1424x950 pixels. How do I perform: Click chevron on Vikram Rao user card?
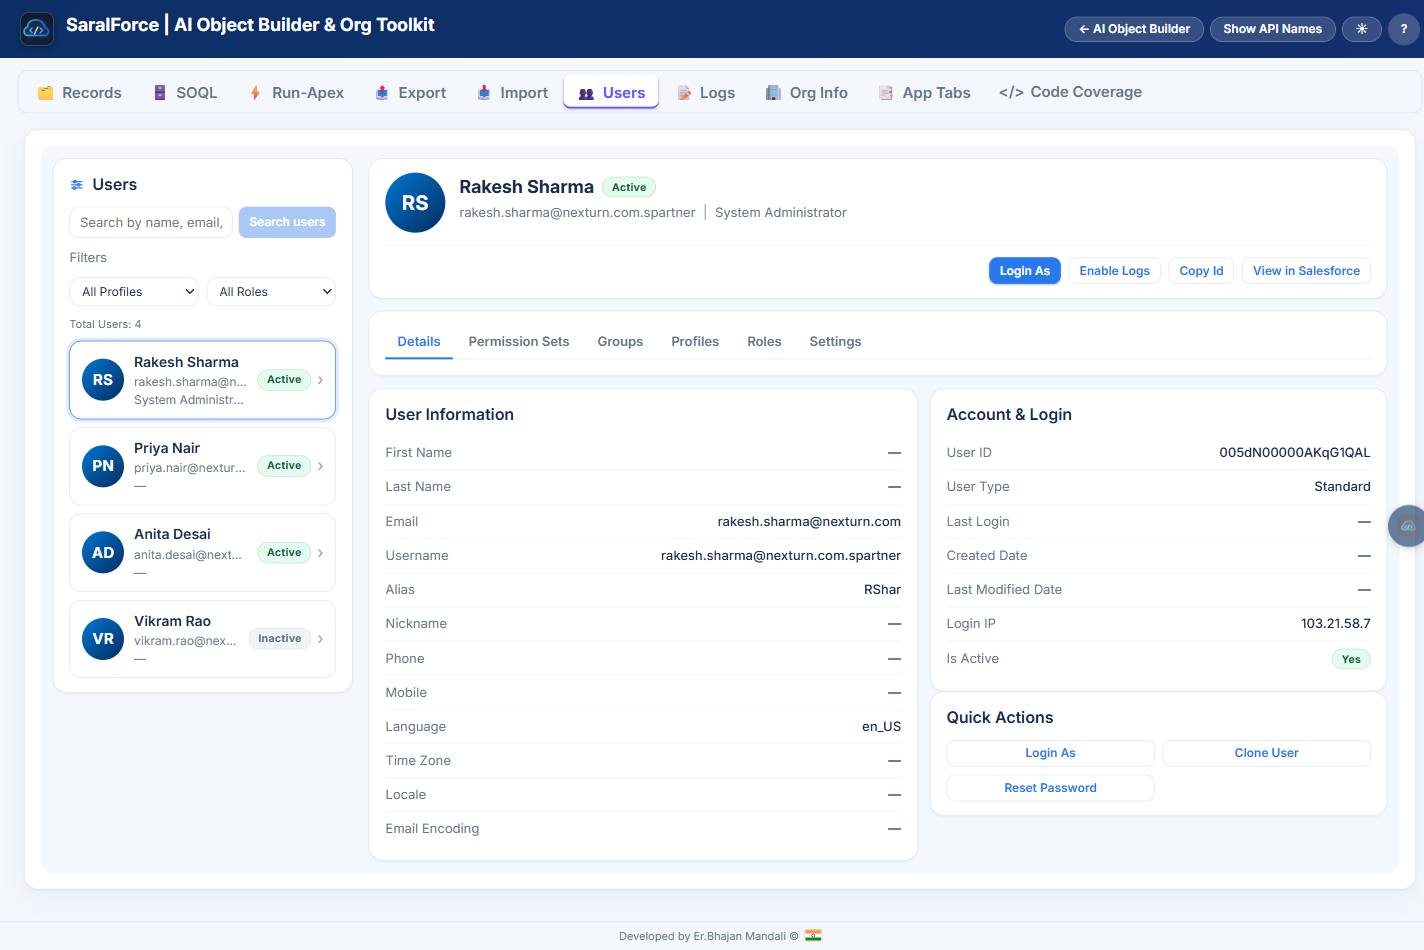[x=320, y=639]
